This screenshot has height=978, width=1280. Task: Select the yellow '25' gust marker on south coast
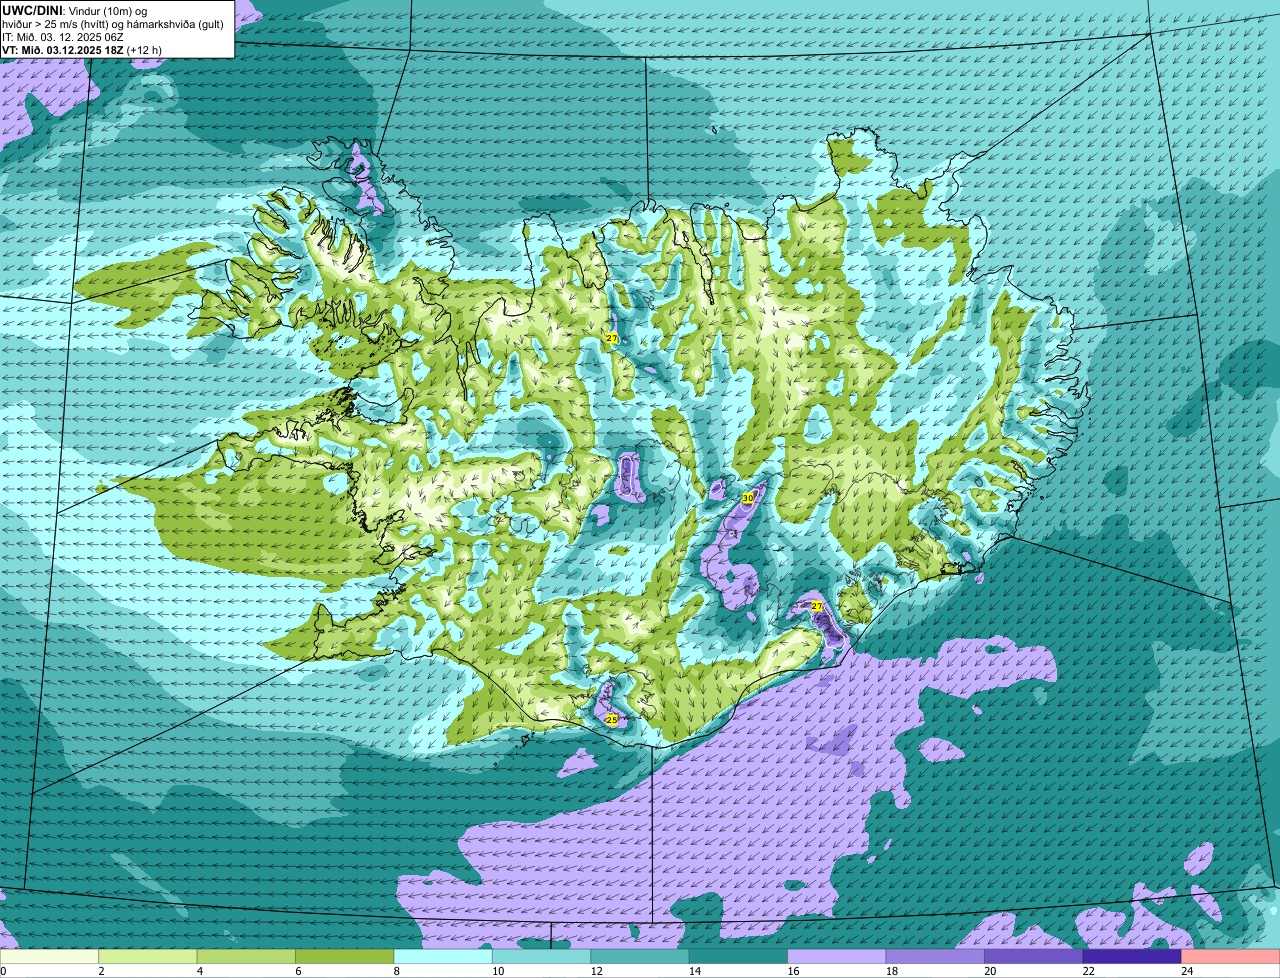pos(612,719)
